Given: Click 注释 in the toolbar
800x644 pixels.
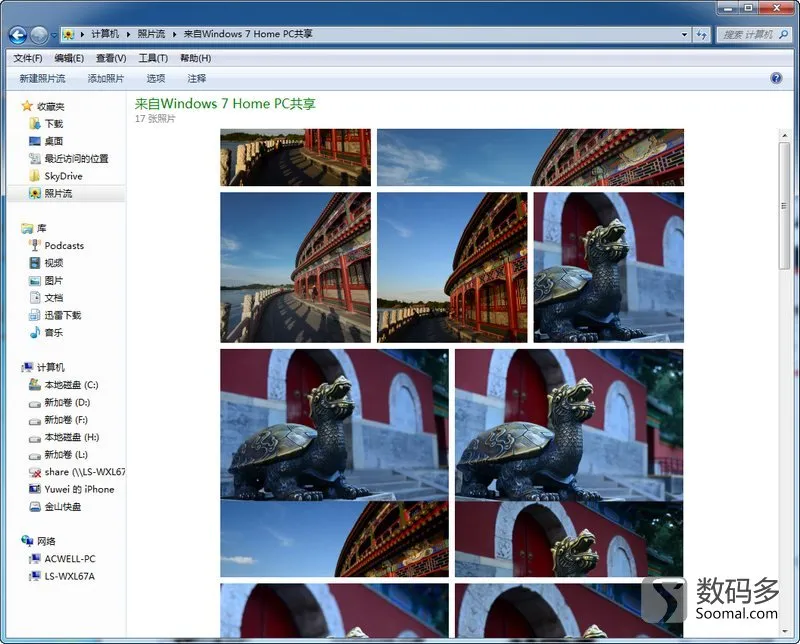Looking at the screenshot, I should point(196,79).
